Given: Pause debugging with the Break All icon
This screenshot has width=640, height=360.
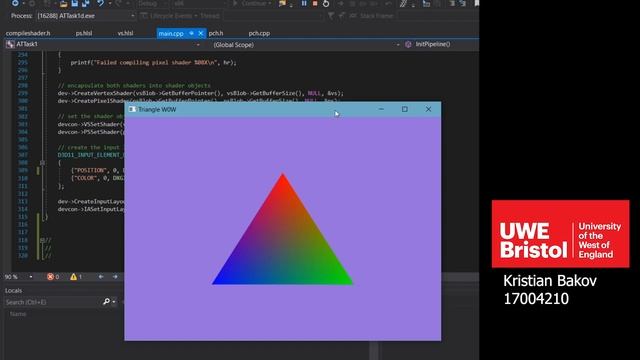Looking at the screenshot, I should click(x=304, y=3).
